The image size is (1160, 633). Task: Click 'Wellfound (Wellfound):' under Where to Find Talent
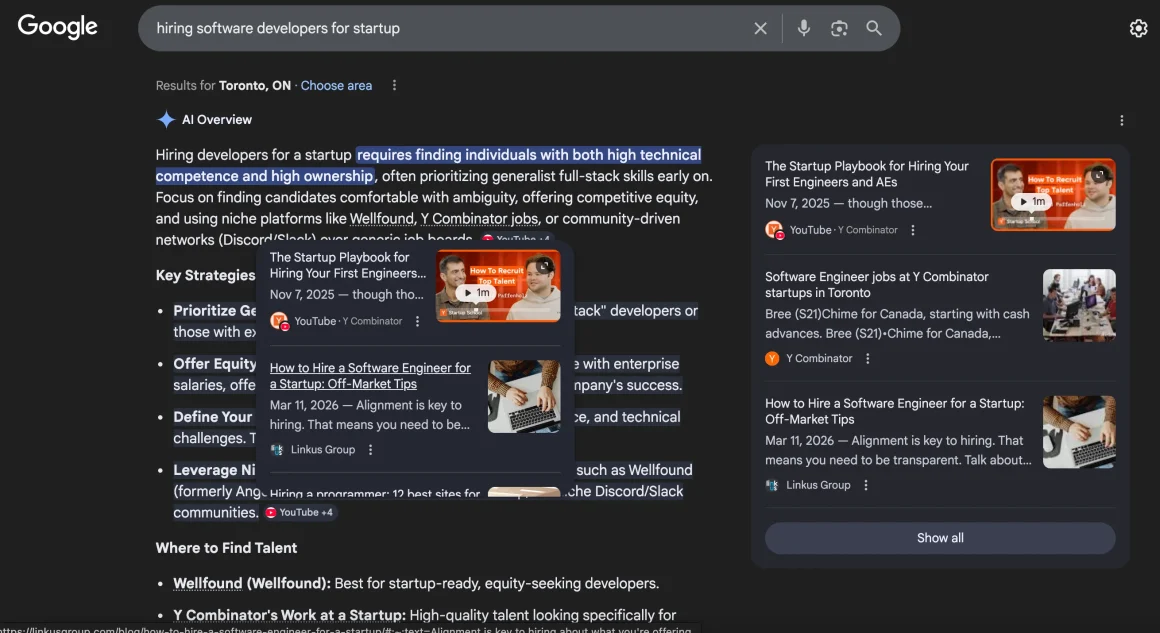click(x=252, y=583)
